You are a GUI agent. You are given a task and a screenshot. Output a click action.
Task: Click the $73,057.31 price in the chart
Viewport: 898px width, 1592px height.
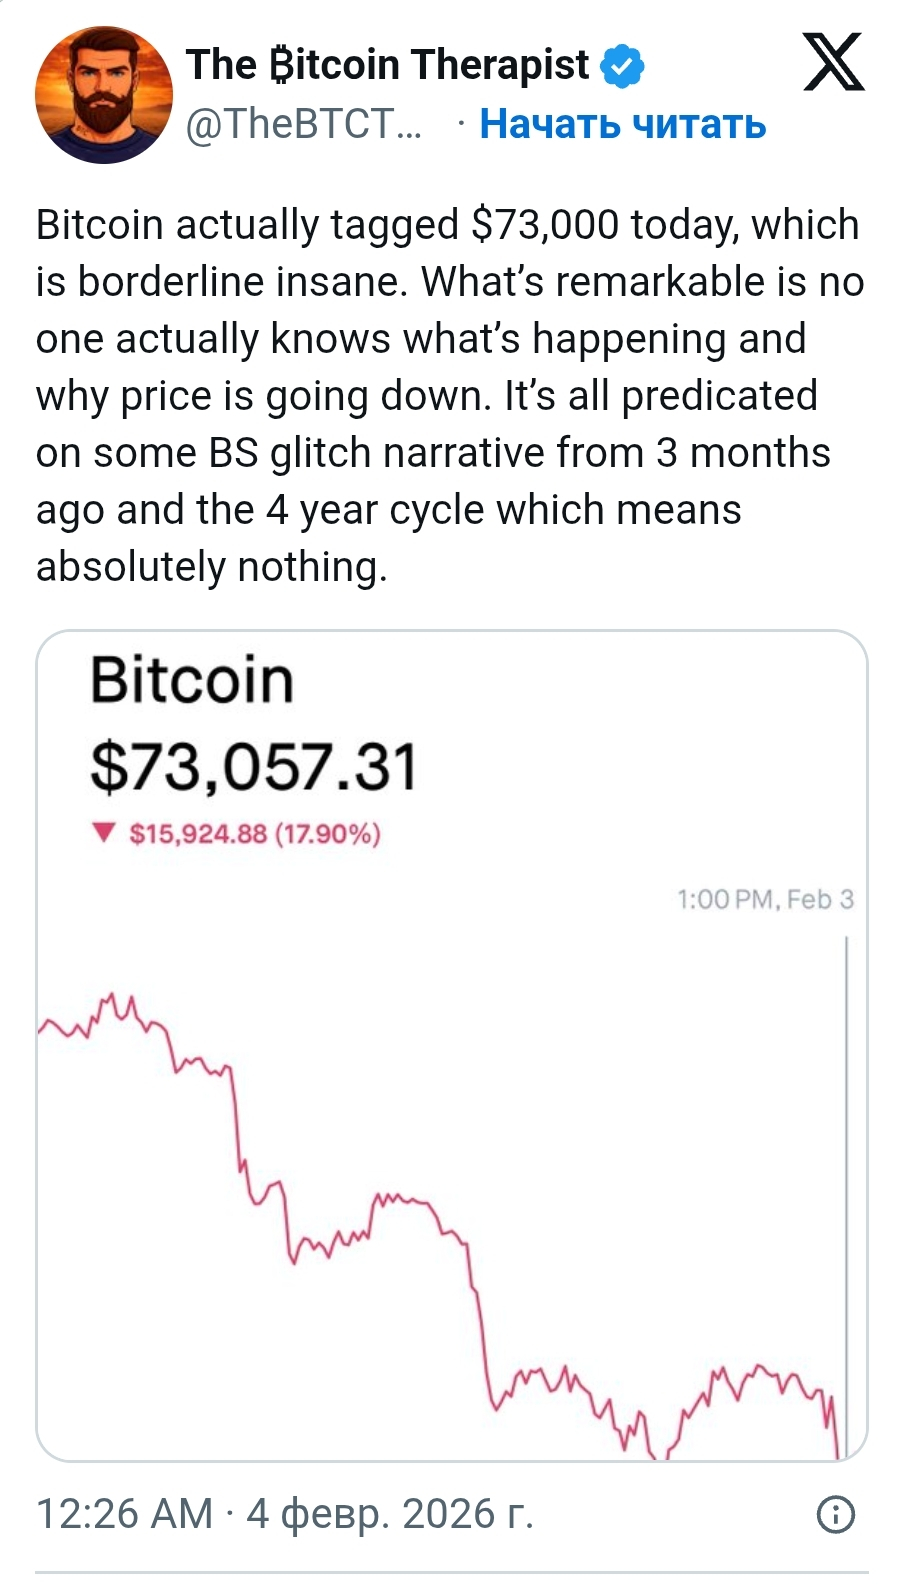253,768
